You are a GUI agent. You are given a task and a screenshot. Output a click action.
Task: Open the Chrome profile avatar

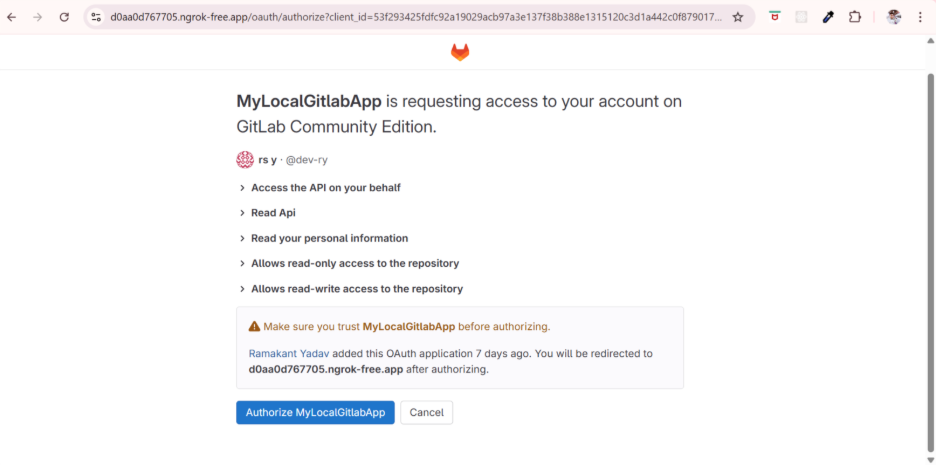tap(893, 17)
